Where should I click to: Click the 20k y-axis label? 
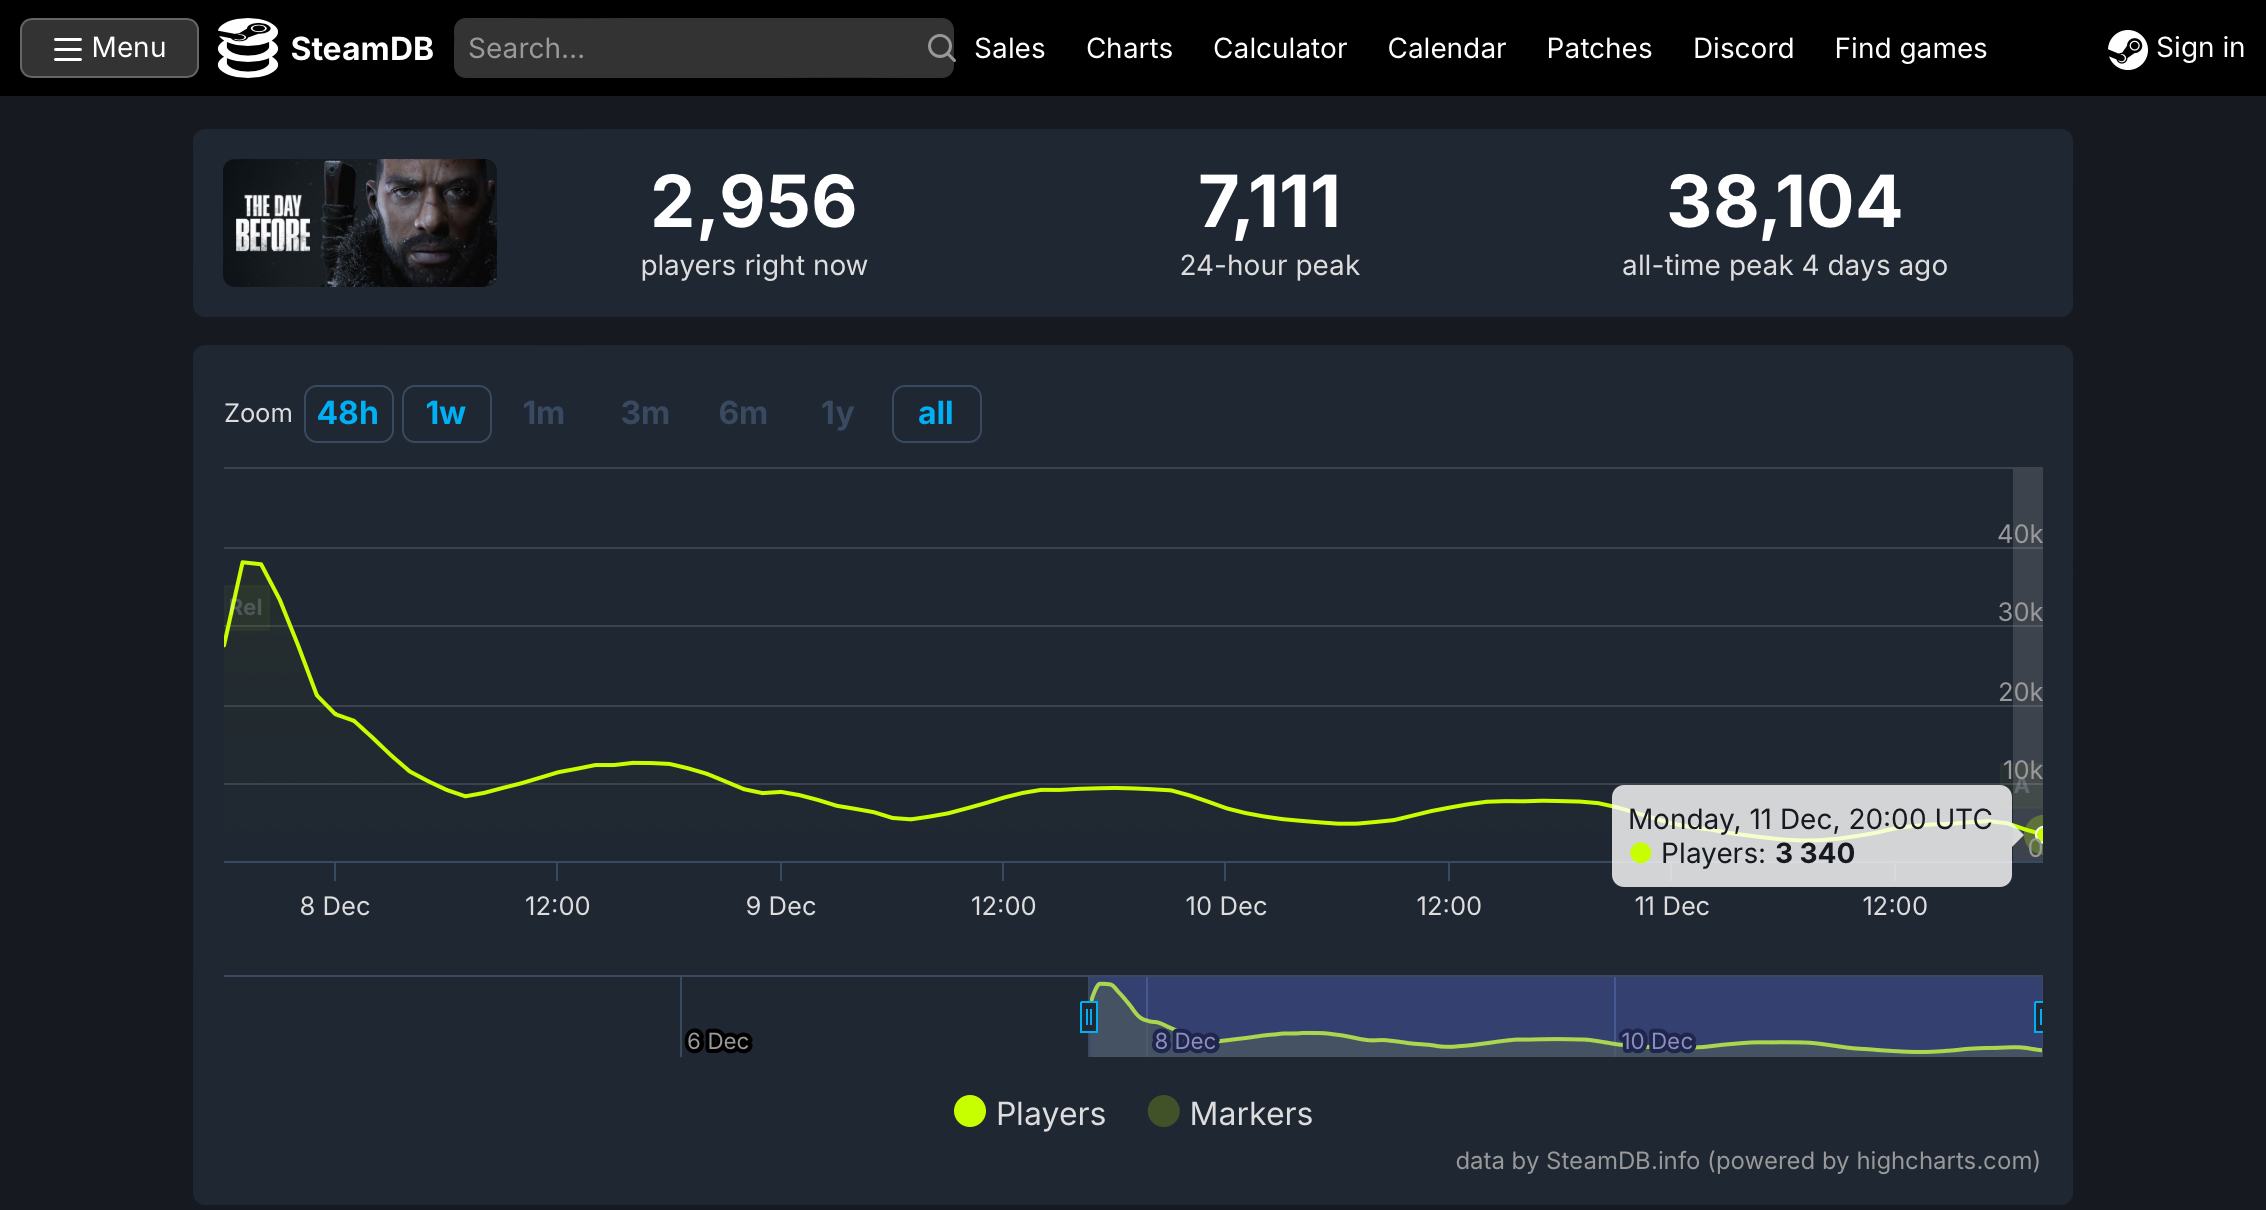coord(2020,692)
